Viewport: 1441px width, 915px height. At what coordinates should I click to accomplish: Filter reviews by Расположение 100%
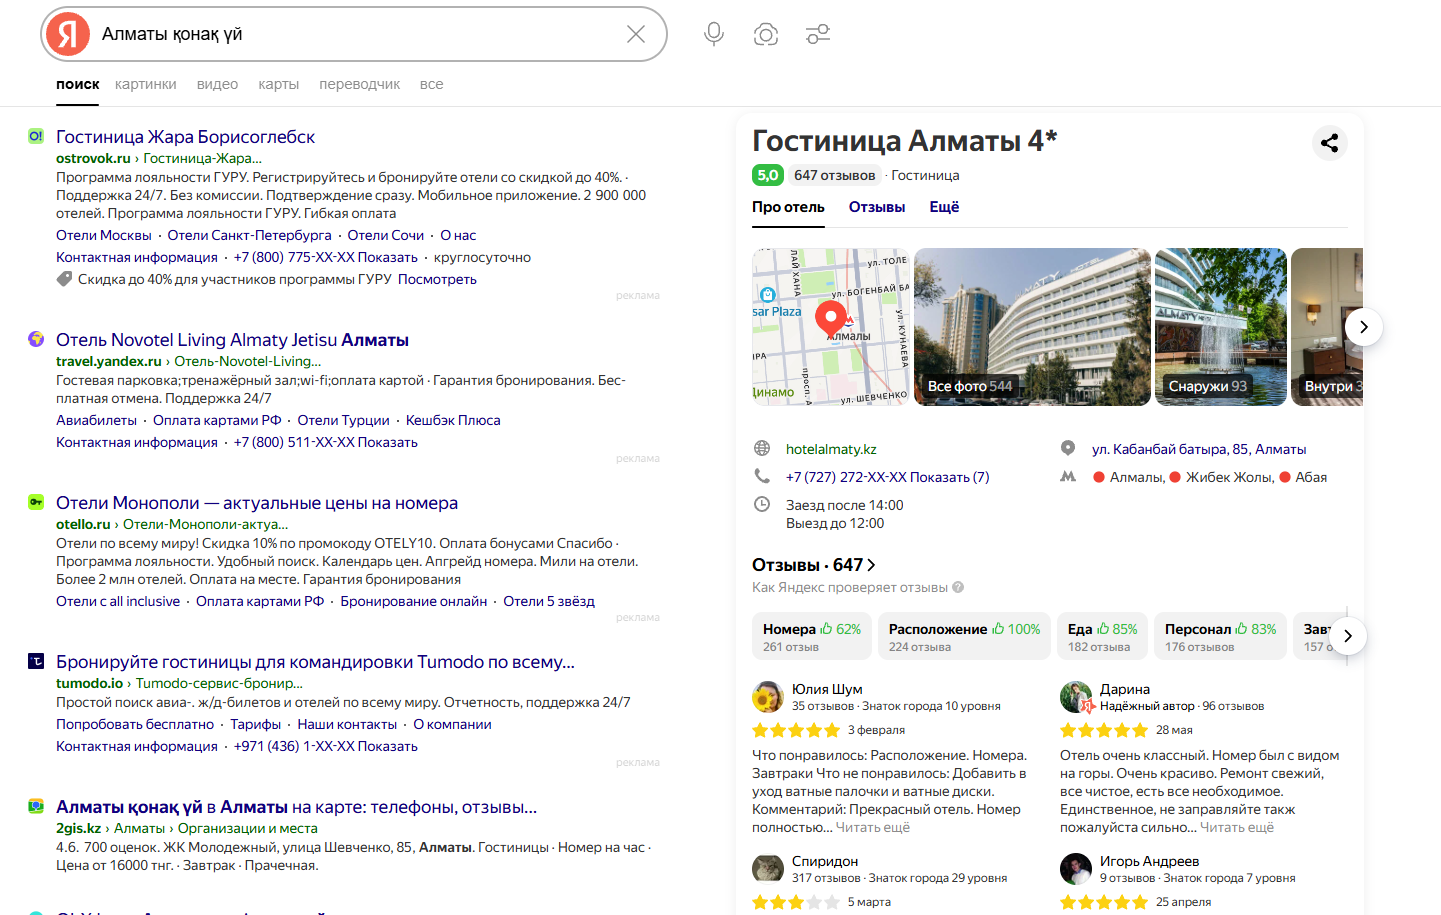[964, 636]
